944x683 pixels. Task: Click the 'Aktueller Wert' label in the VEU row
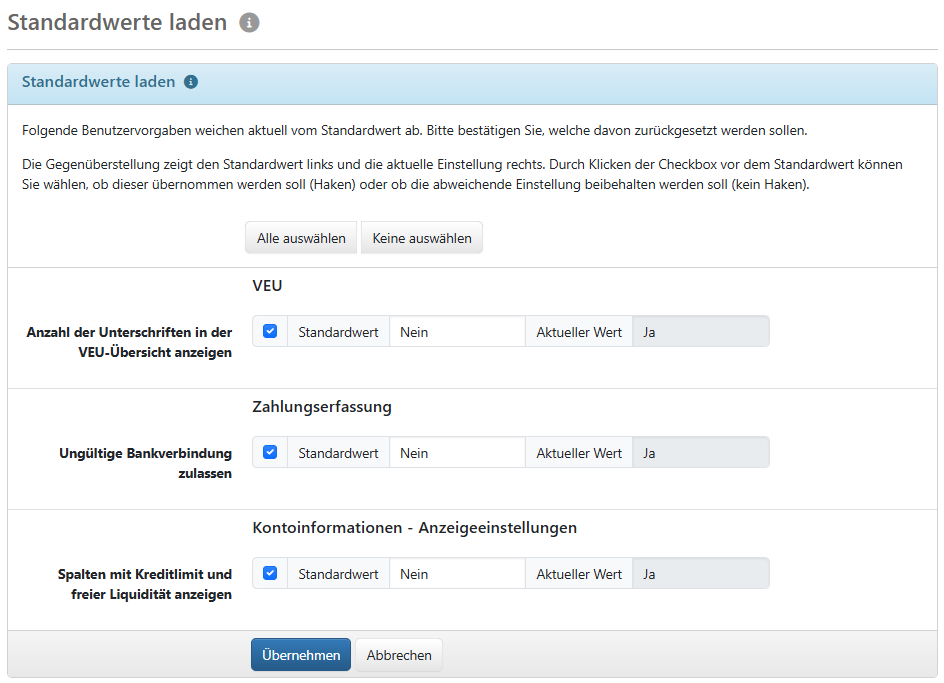tap(579, 332)
